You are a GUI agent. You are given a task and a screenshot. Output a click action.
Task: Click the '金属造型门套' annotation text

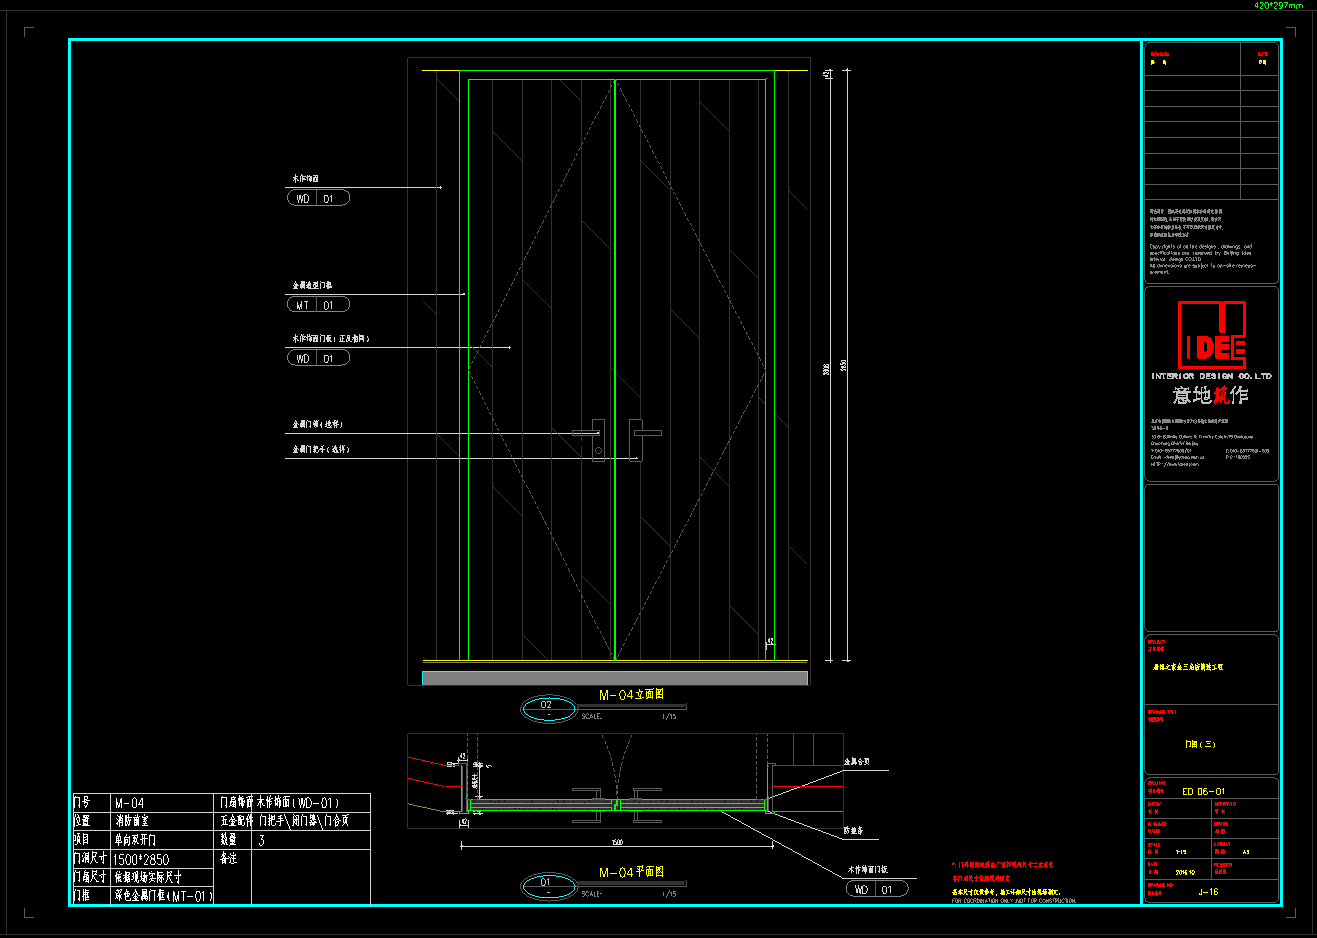pyautogui.click(x=312, y=285)
